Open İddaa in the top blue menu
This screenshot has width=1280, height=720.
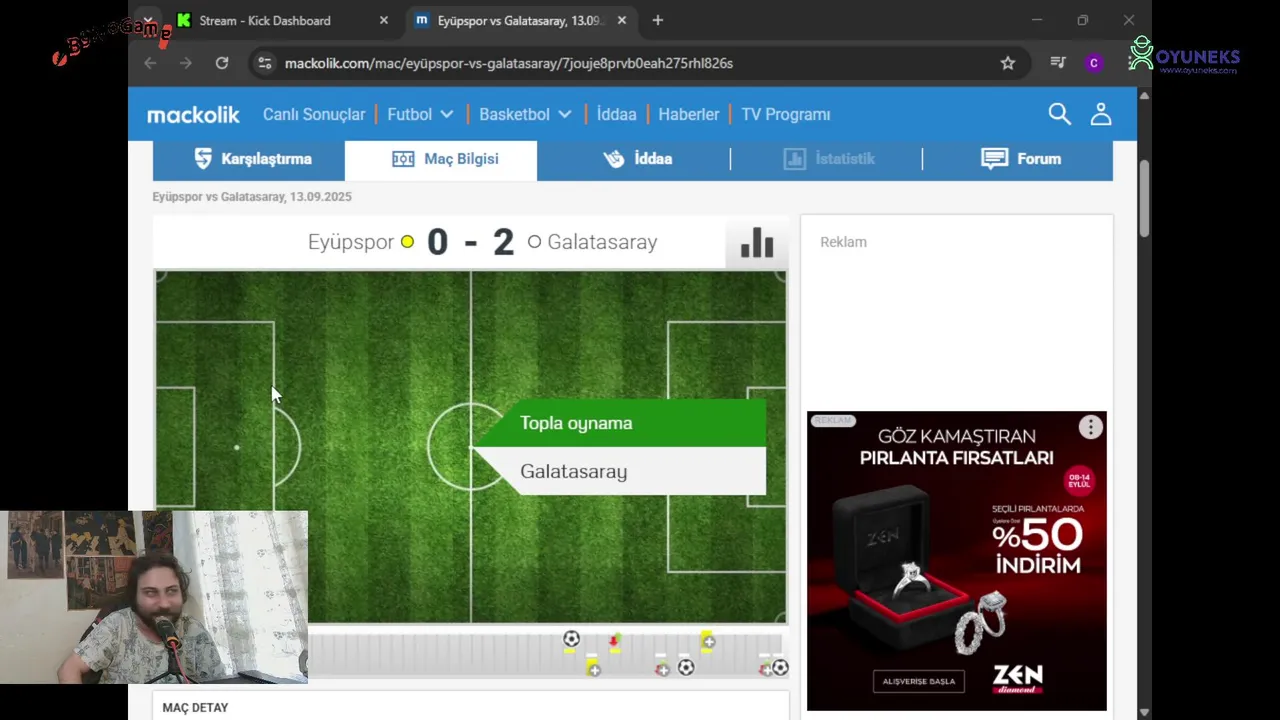[x=616, y=114]
